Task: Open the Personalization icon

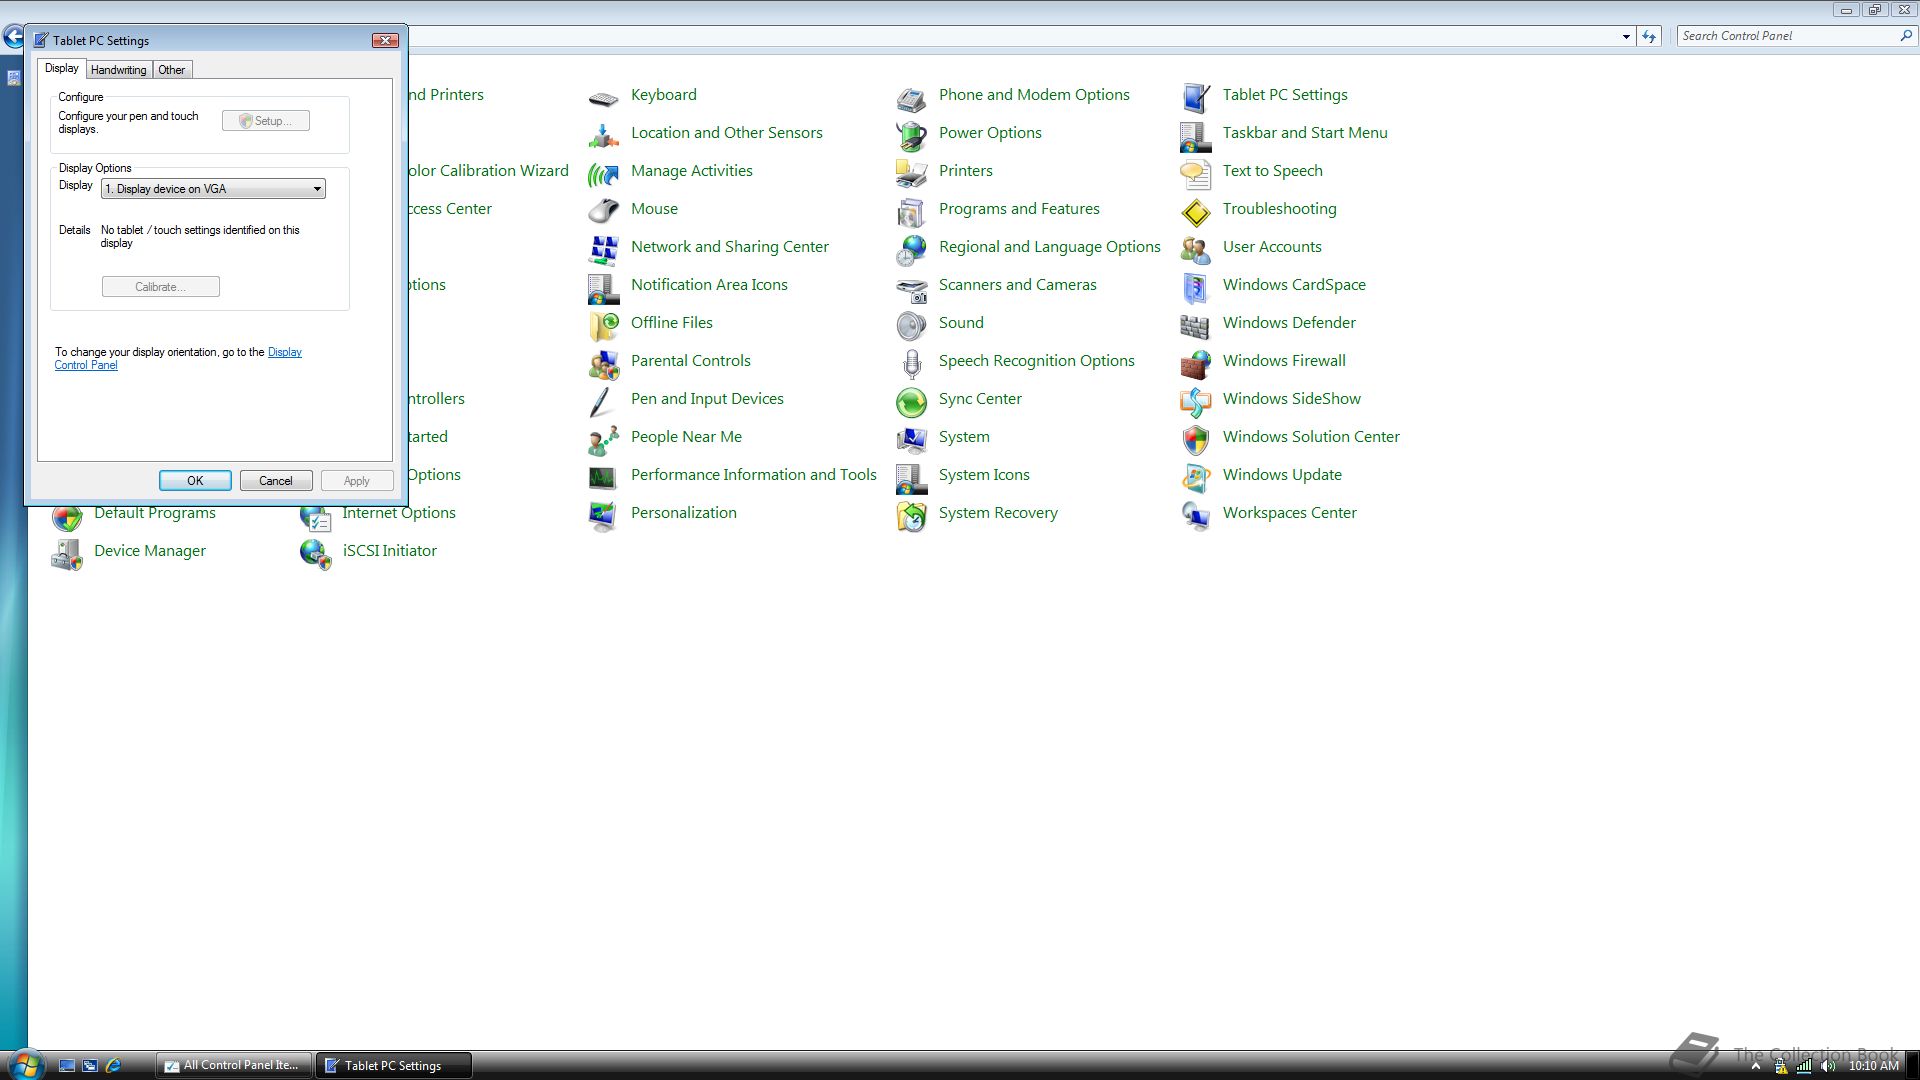Action: (603, 515)
